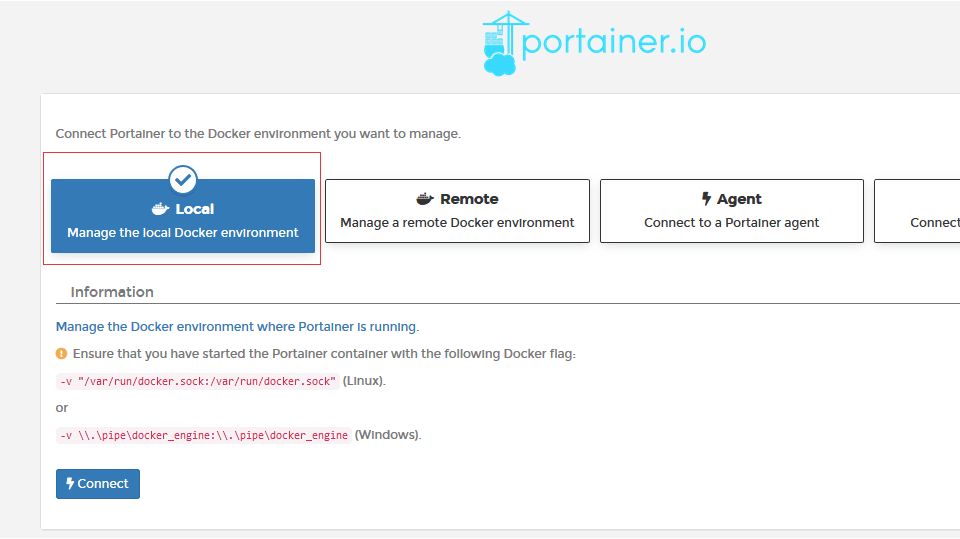
Task: Click the Information section heading
Action: coord(112,292)
